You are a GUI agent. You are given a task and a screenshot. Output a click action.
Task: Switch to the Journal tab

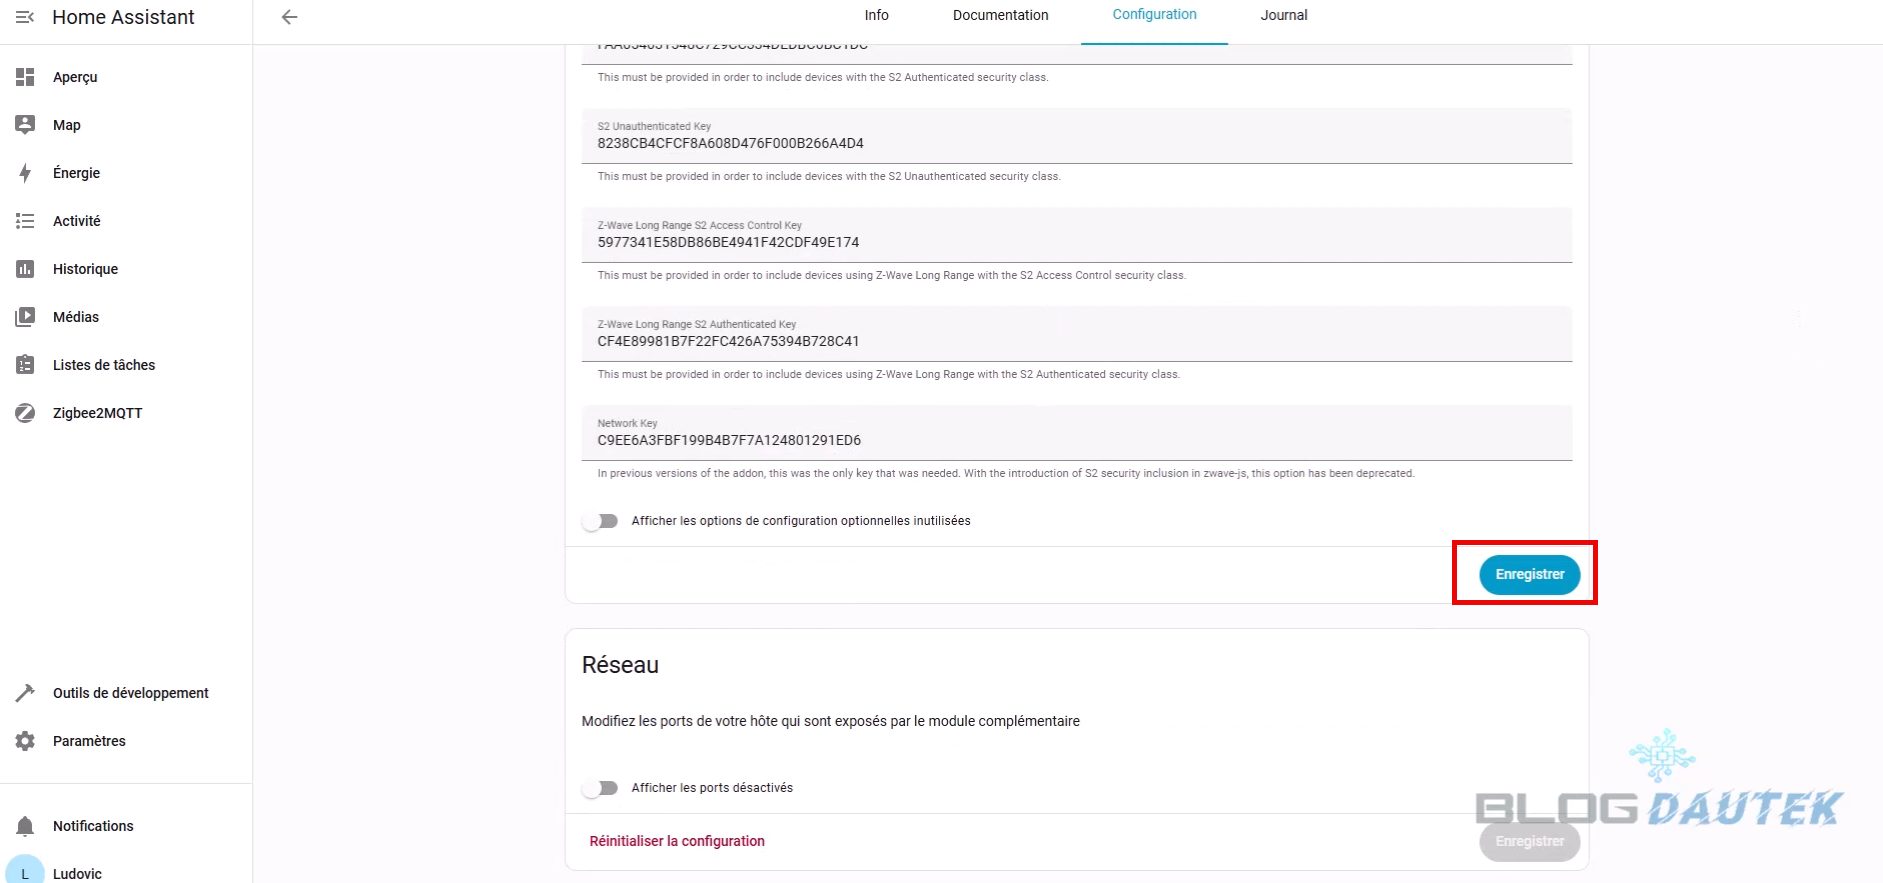(x=1283, y=15)
